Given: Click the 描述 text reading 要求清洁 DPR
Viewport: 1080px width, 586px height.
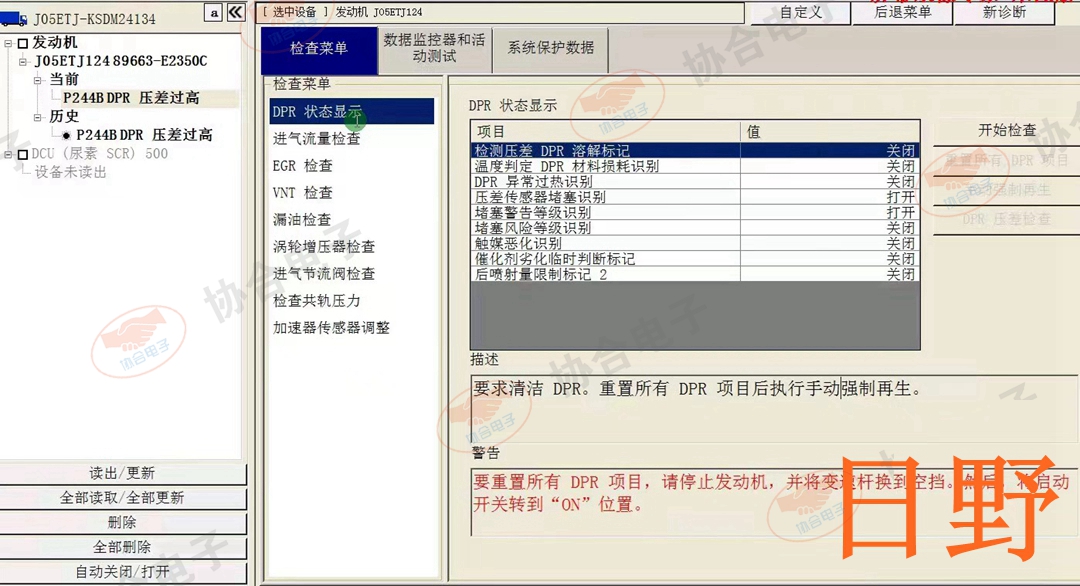Looking at the screenshot, I should [x=697, y=389].
